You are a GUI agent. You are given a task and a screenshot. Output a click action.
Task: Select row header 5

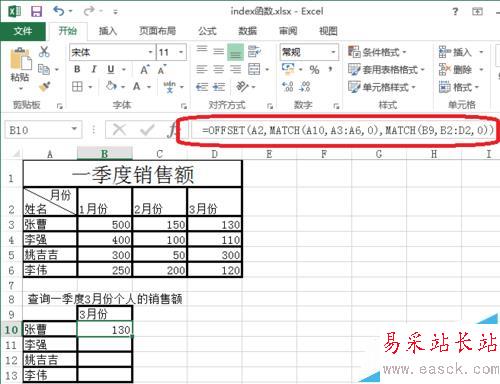(x=11, y=255)
